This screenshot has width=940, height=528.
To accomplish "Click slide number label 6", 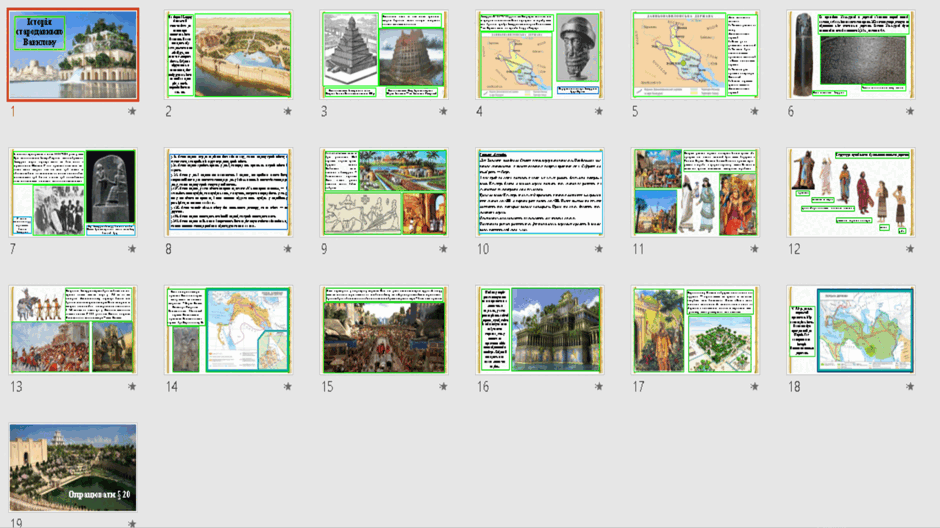I will (791, 111).
